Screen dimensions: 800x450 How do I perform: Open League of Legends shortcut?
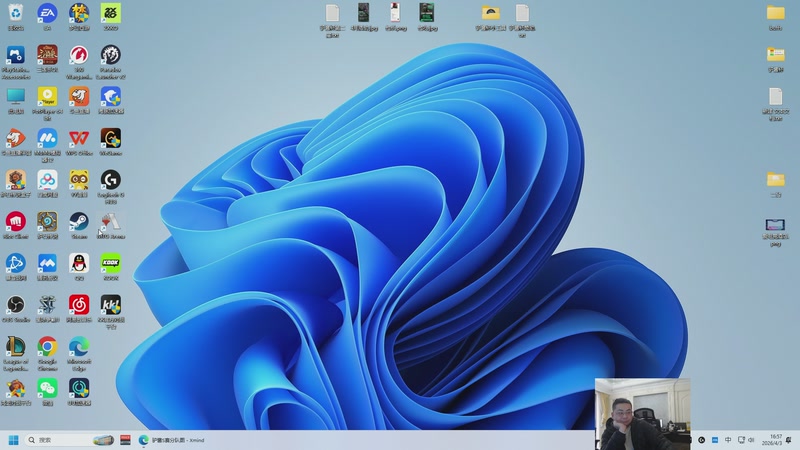point(16,347)
